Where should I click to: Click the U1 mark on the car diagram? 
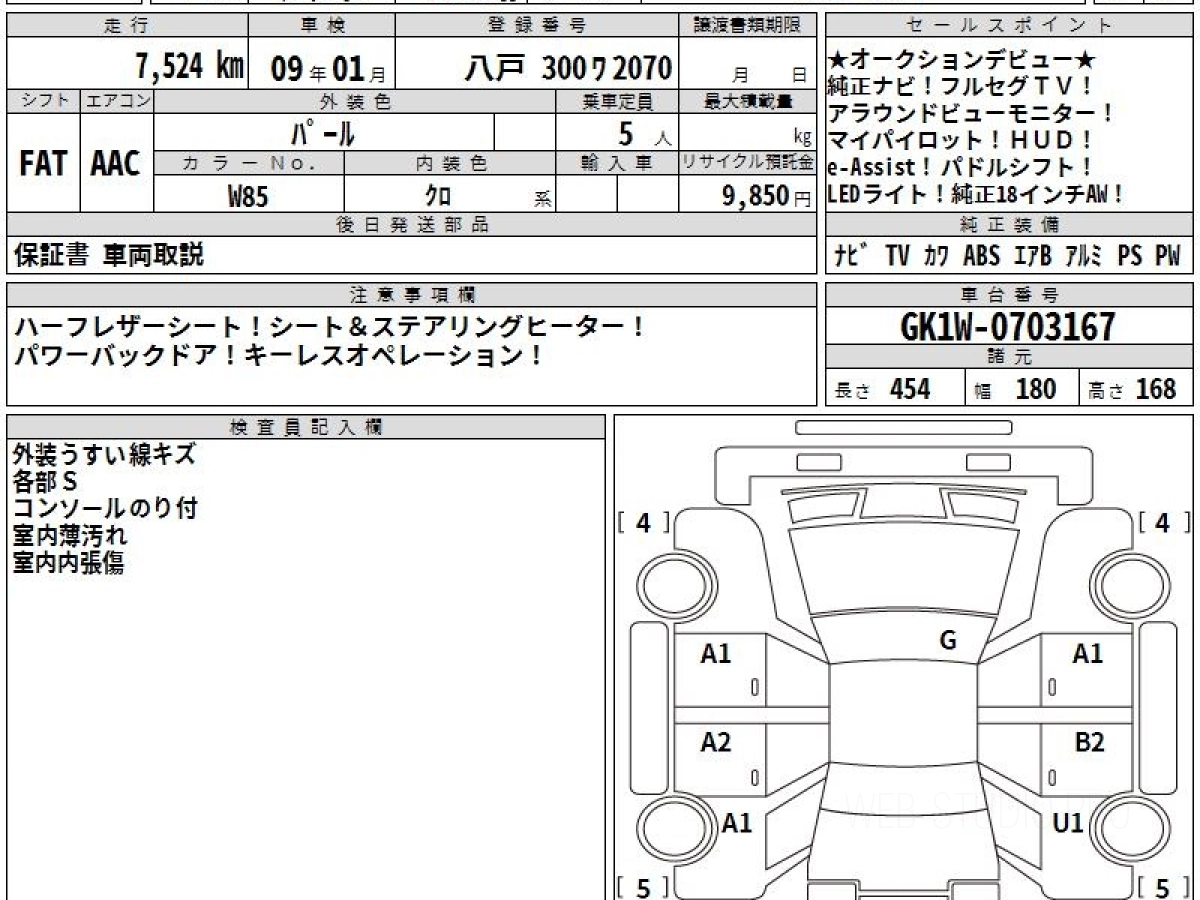coord(1069,823)
